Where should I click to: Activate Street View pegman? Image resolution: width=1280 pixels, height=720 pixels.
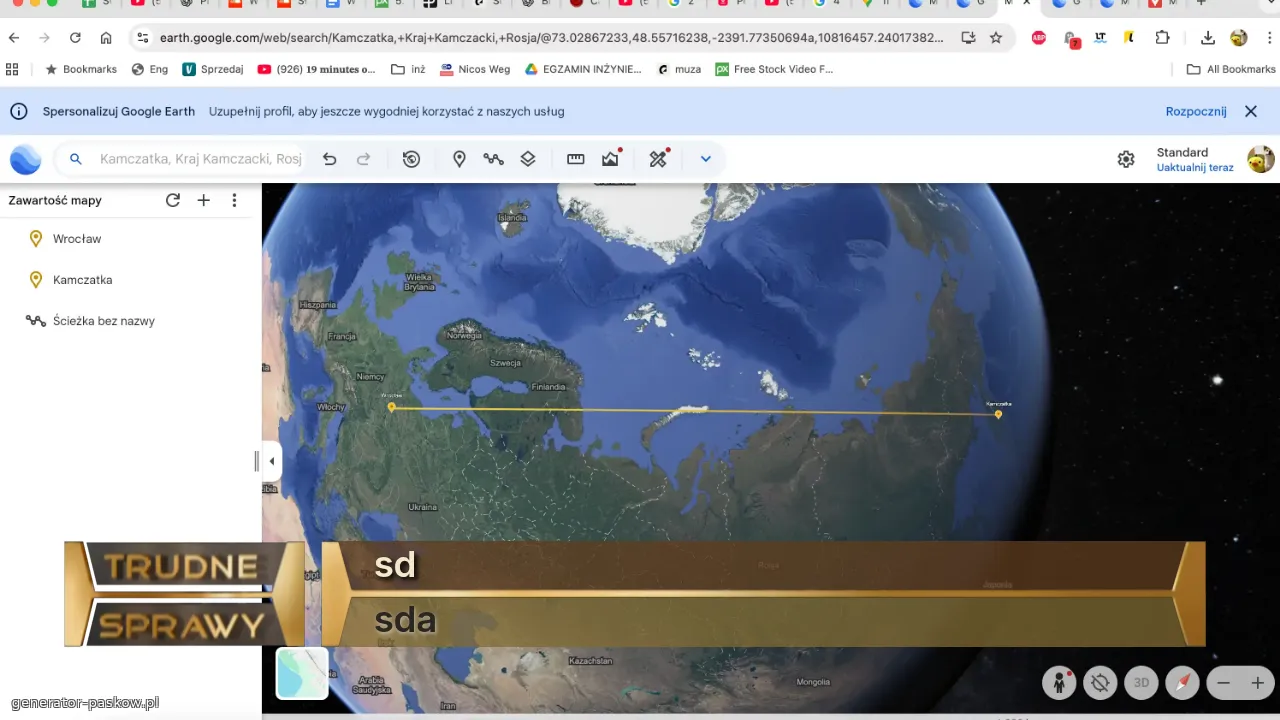(x=1059, y=683)
